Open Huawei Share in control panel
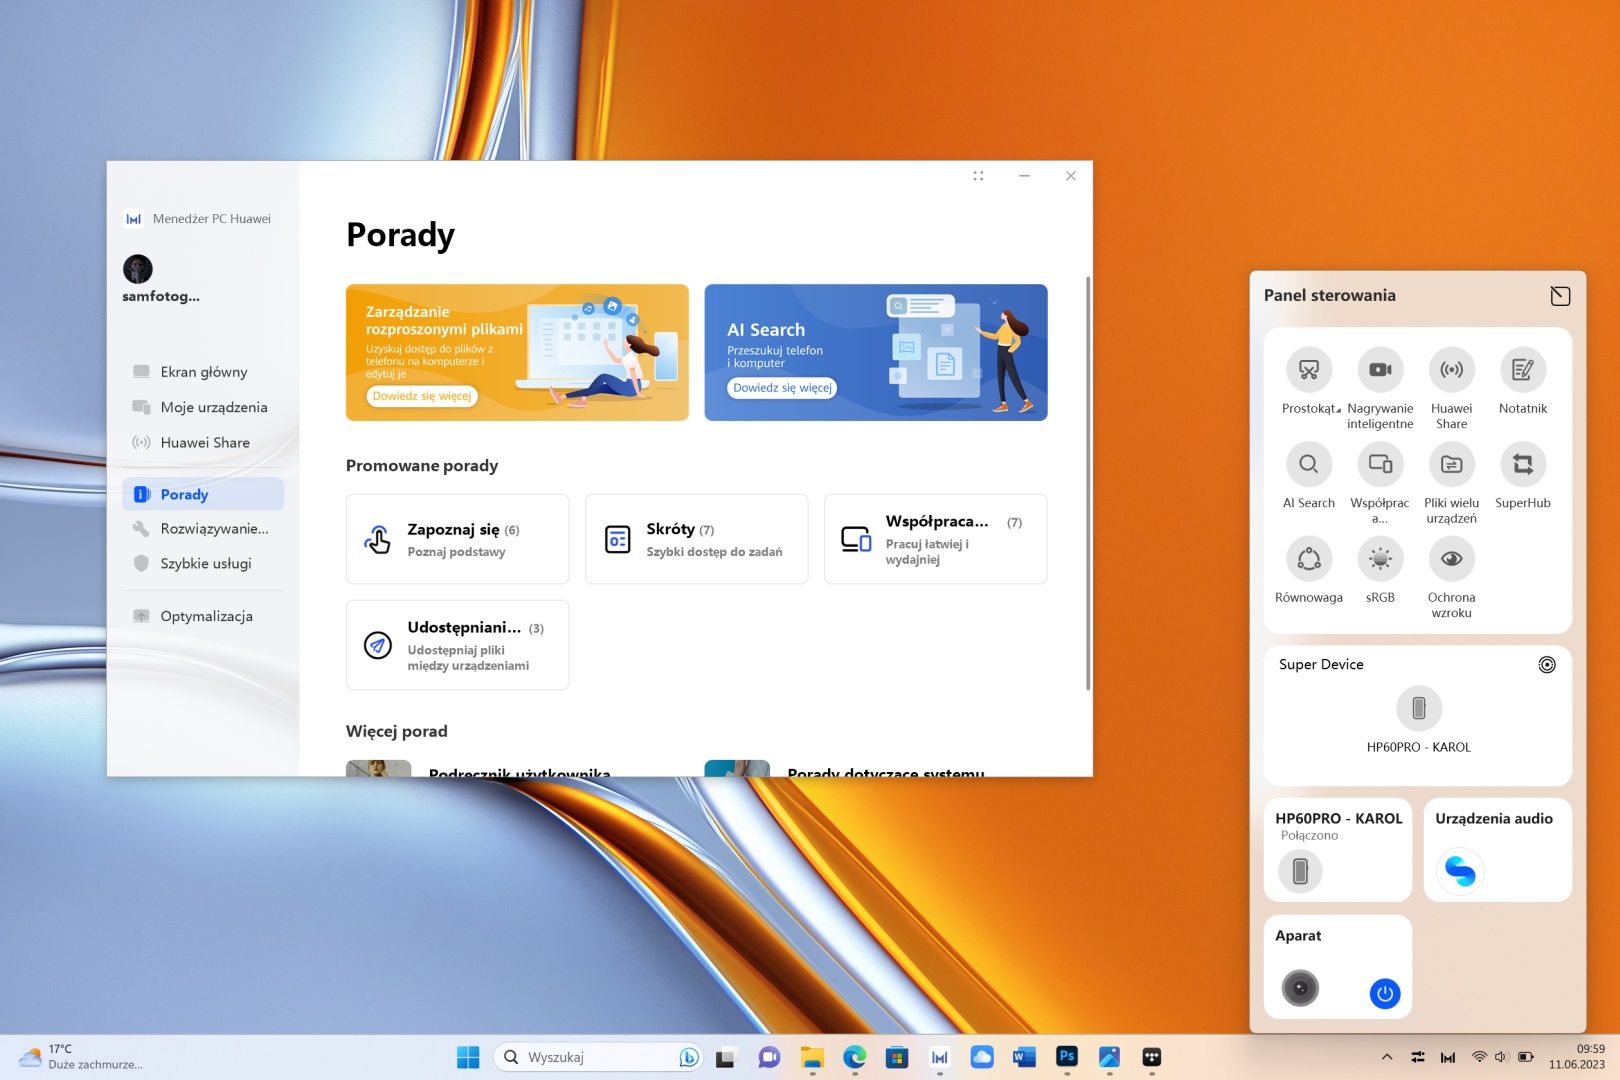 1451,371
